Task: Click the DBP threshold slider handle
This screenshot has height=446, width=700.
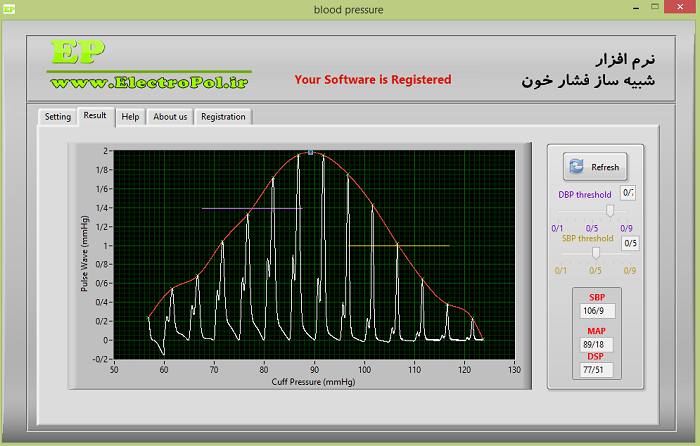Action: click(x=610, y=211)
